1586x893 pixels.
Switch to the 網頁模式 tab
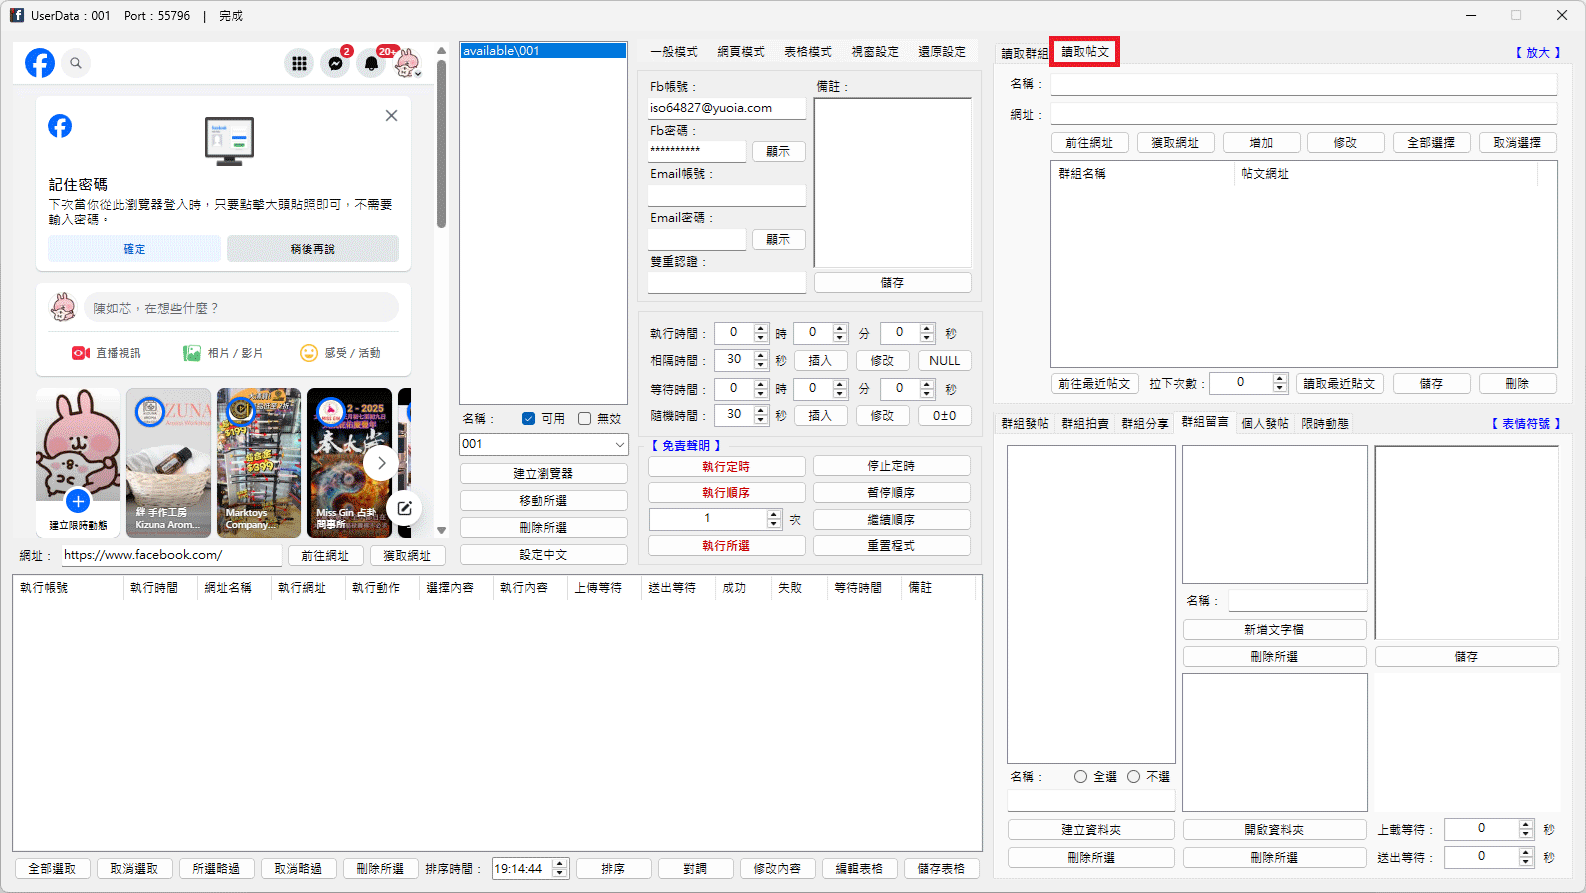741,52
